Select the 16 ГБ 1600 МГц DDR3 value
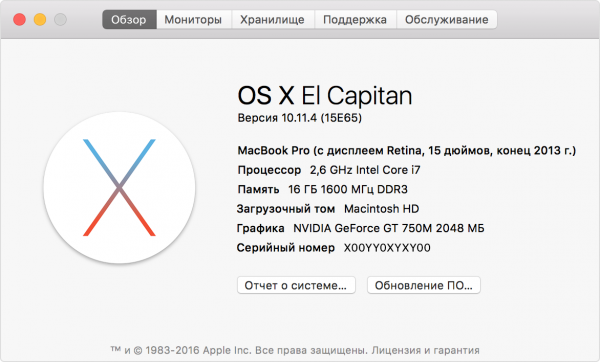This screenshot has height=362, width=600. click(x=348, y=189)
